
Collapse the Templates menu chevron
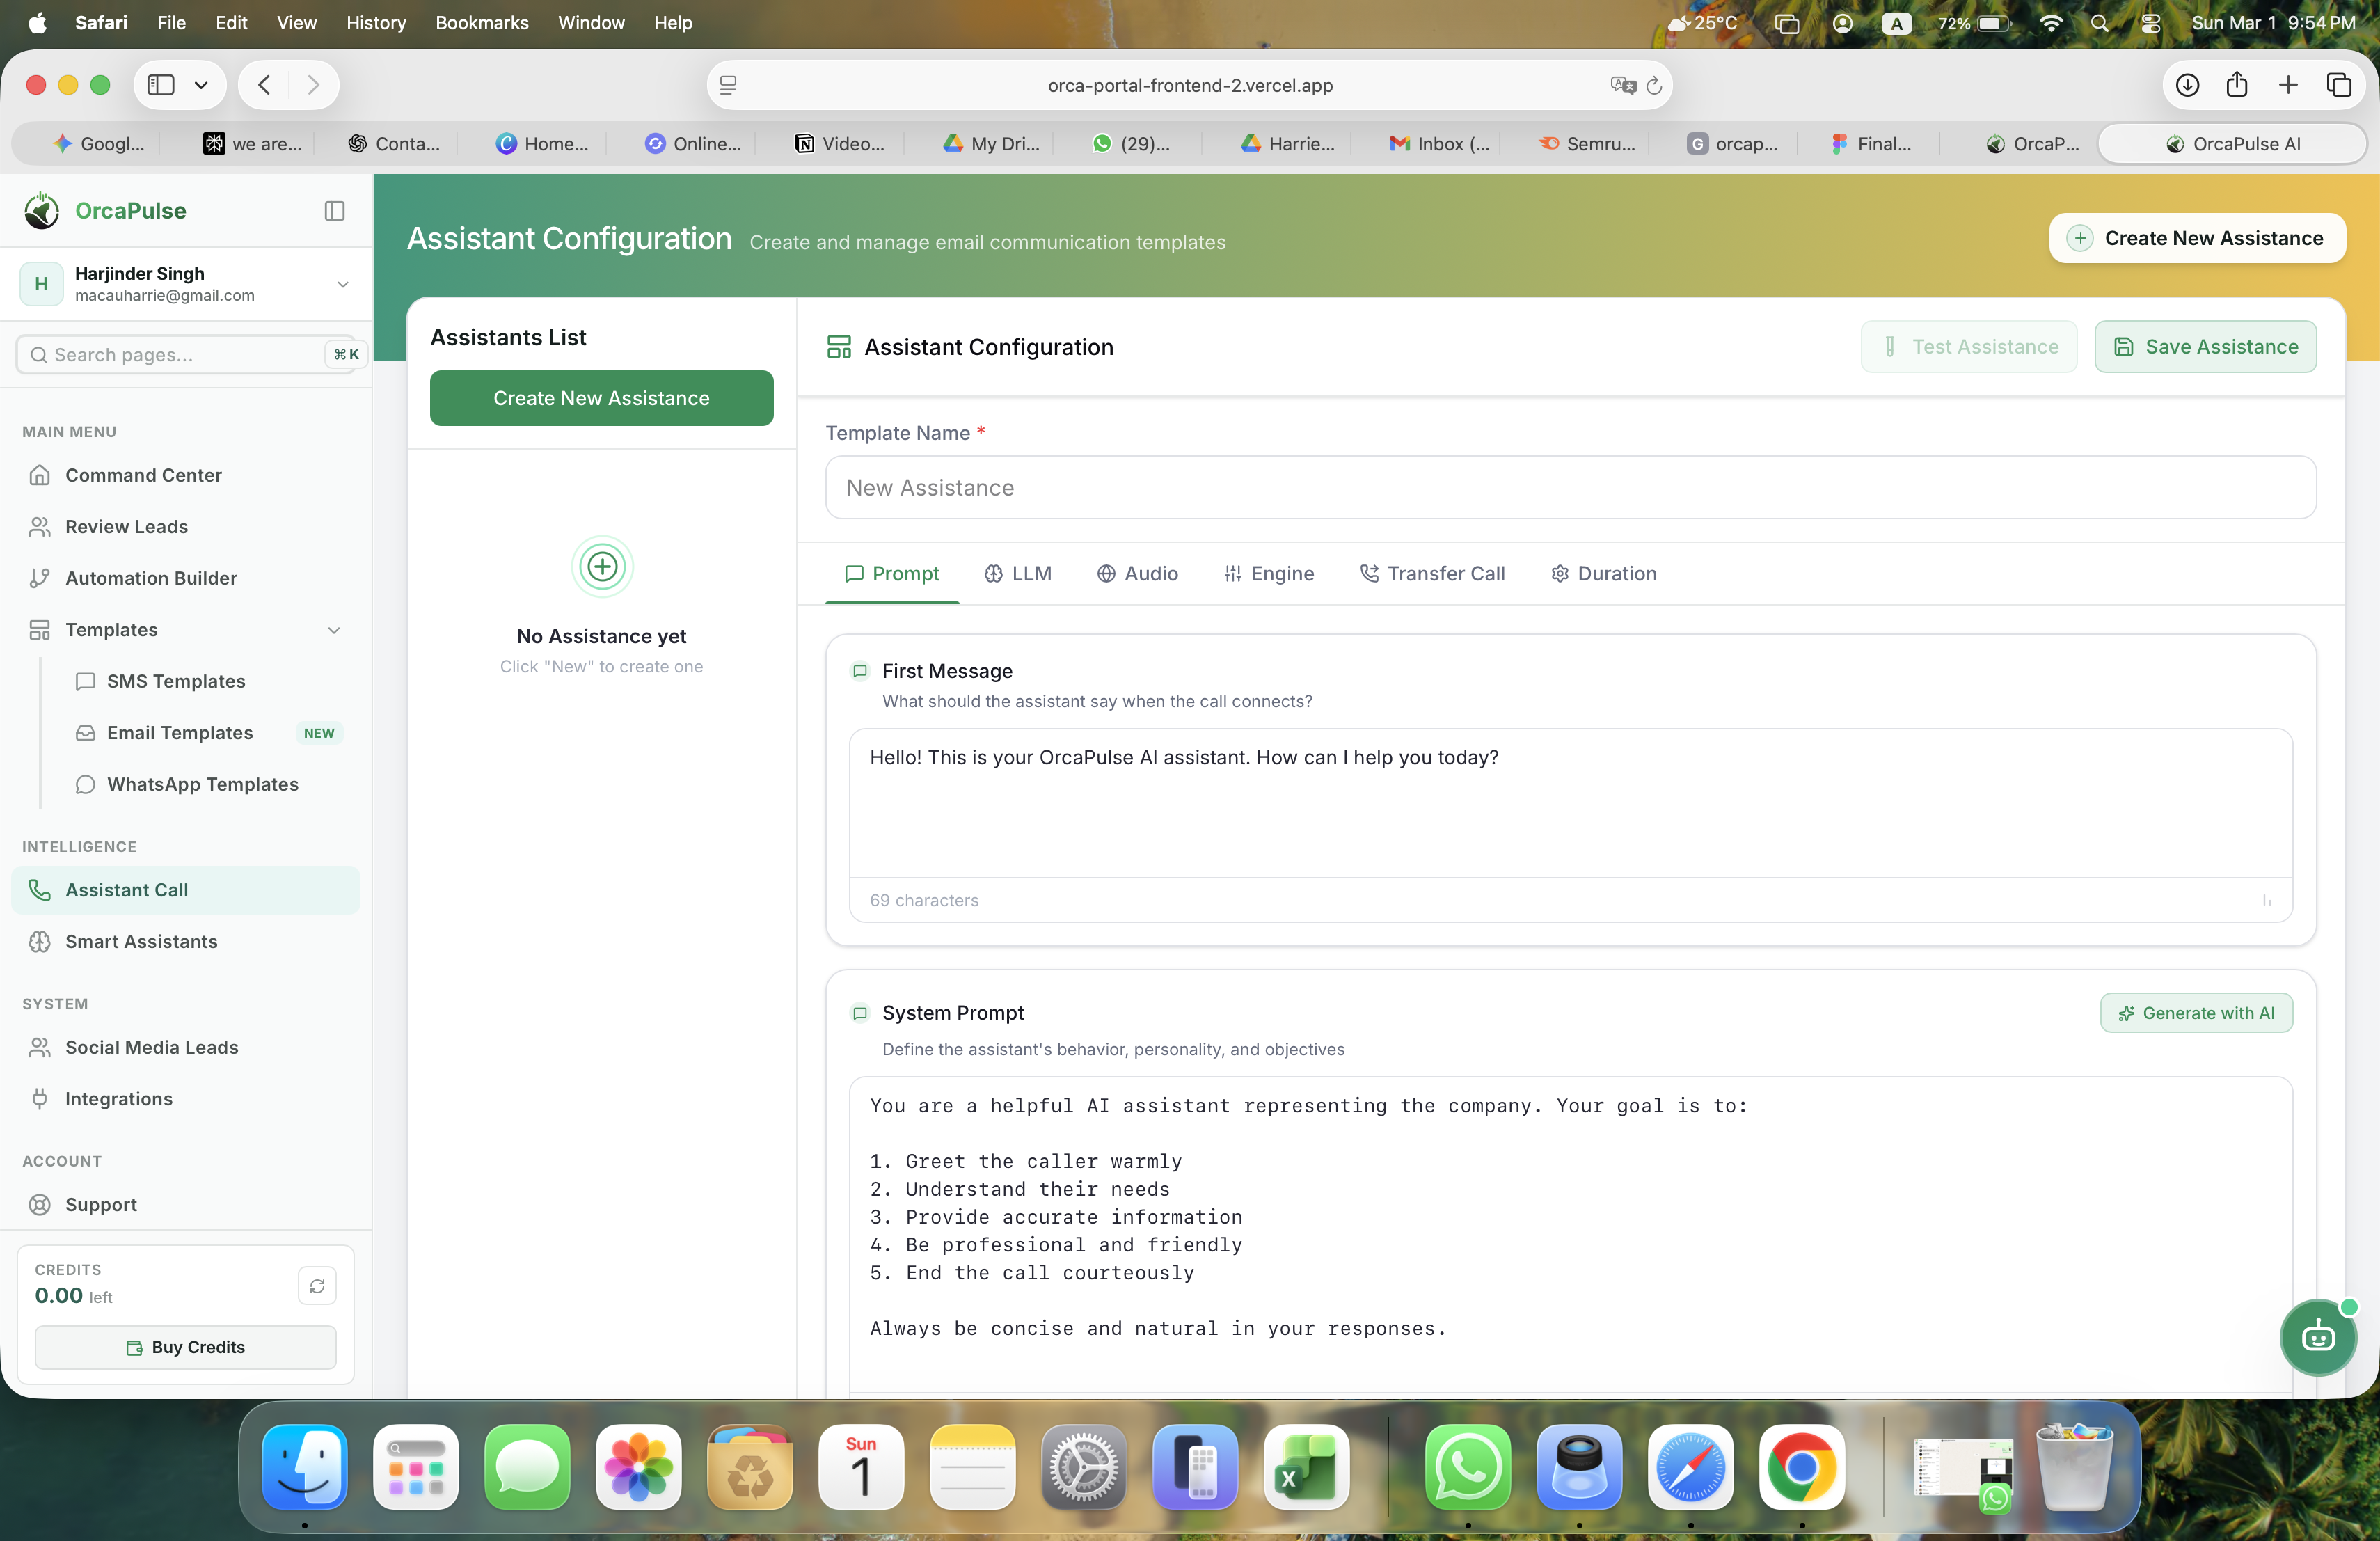(334, 630)
